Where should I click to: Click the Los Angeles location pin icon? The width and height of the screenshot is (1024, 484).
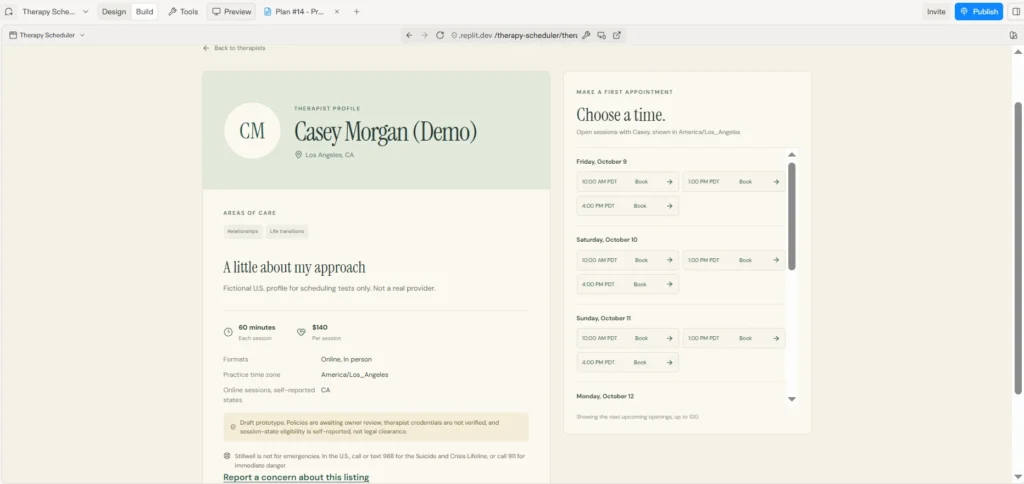[x=298, y=155]
